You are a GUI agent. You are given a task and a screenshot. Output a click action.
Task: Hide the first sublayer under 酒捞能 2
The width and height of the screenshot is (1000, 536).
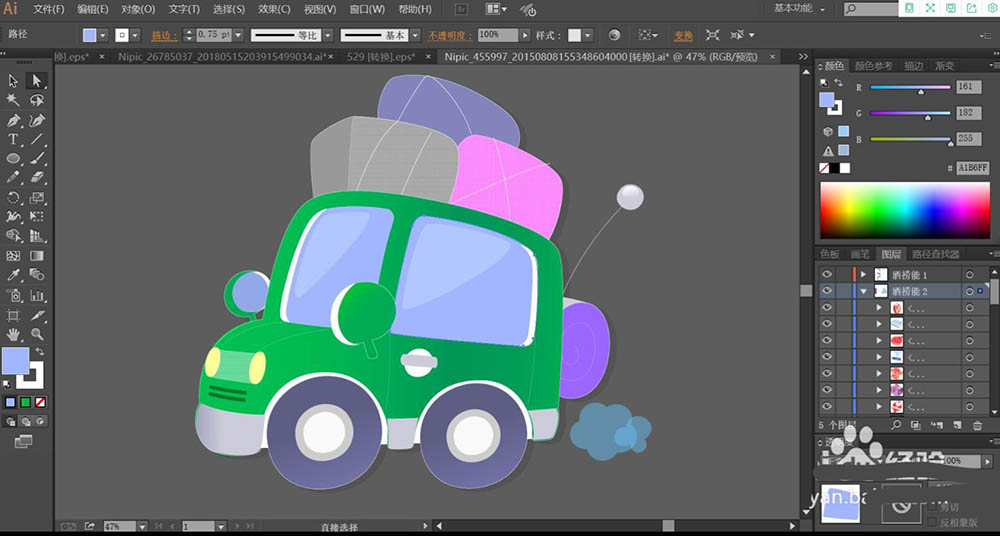827,308
